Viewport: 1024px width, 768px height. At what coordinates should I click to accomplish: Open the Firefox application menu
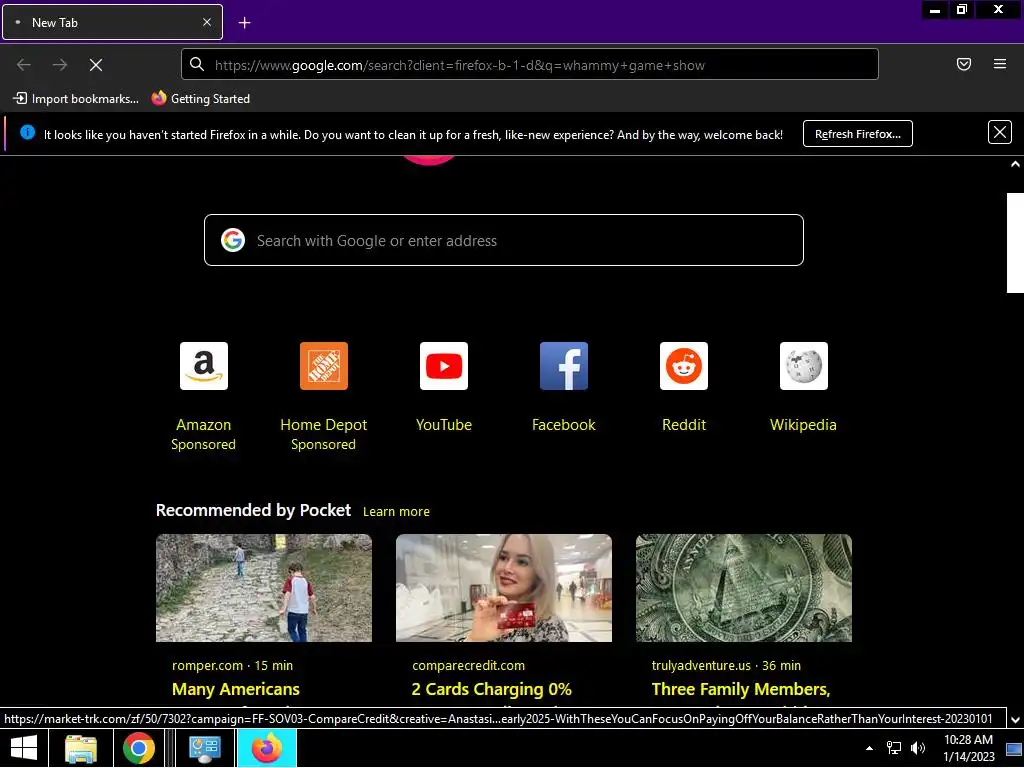999,64
